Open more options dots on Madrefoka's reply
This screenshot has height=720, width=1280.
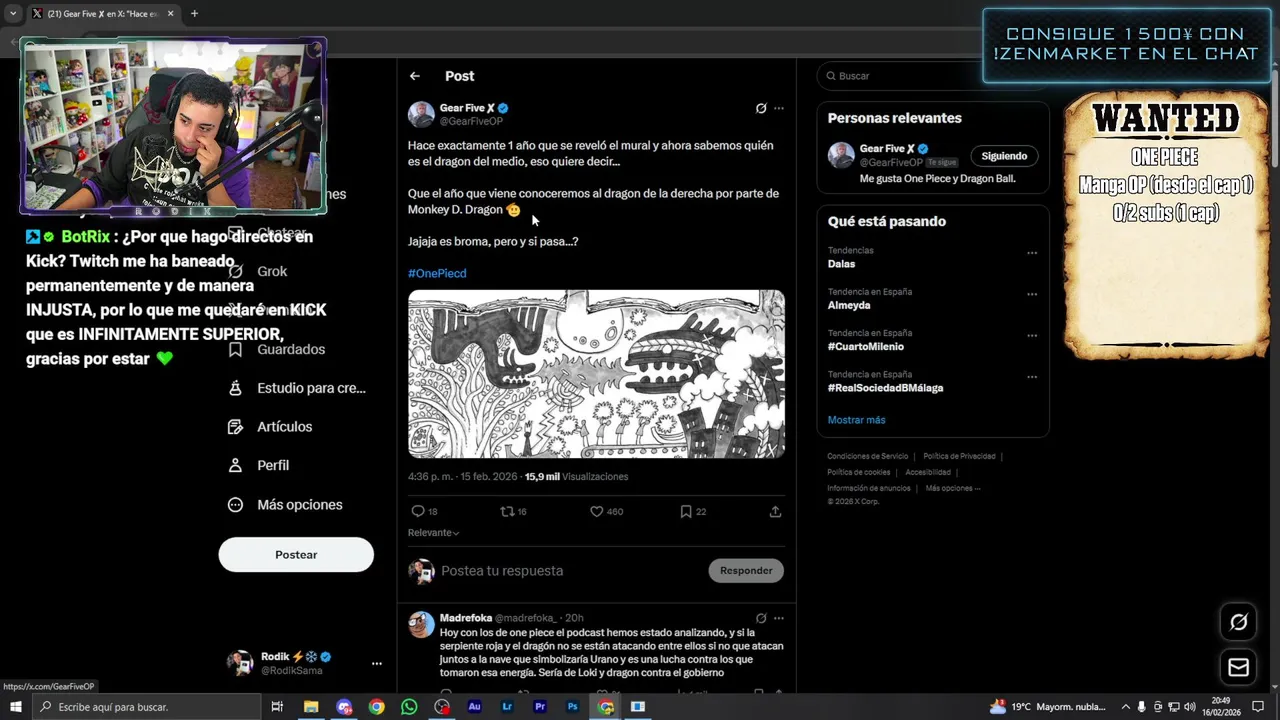point(779,618)
